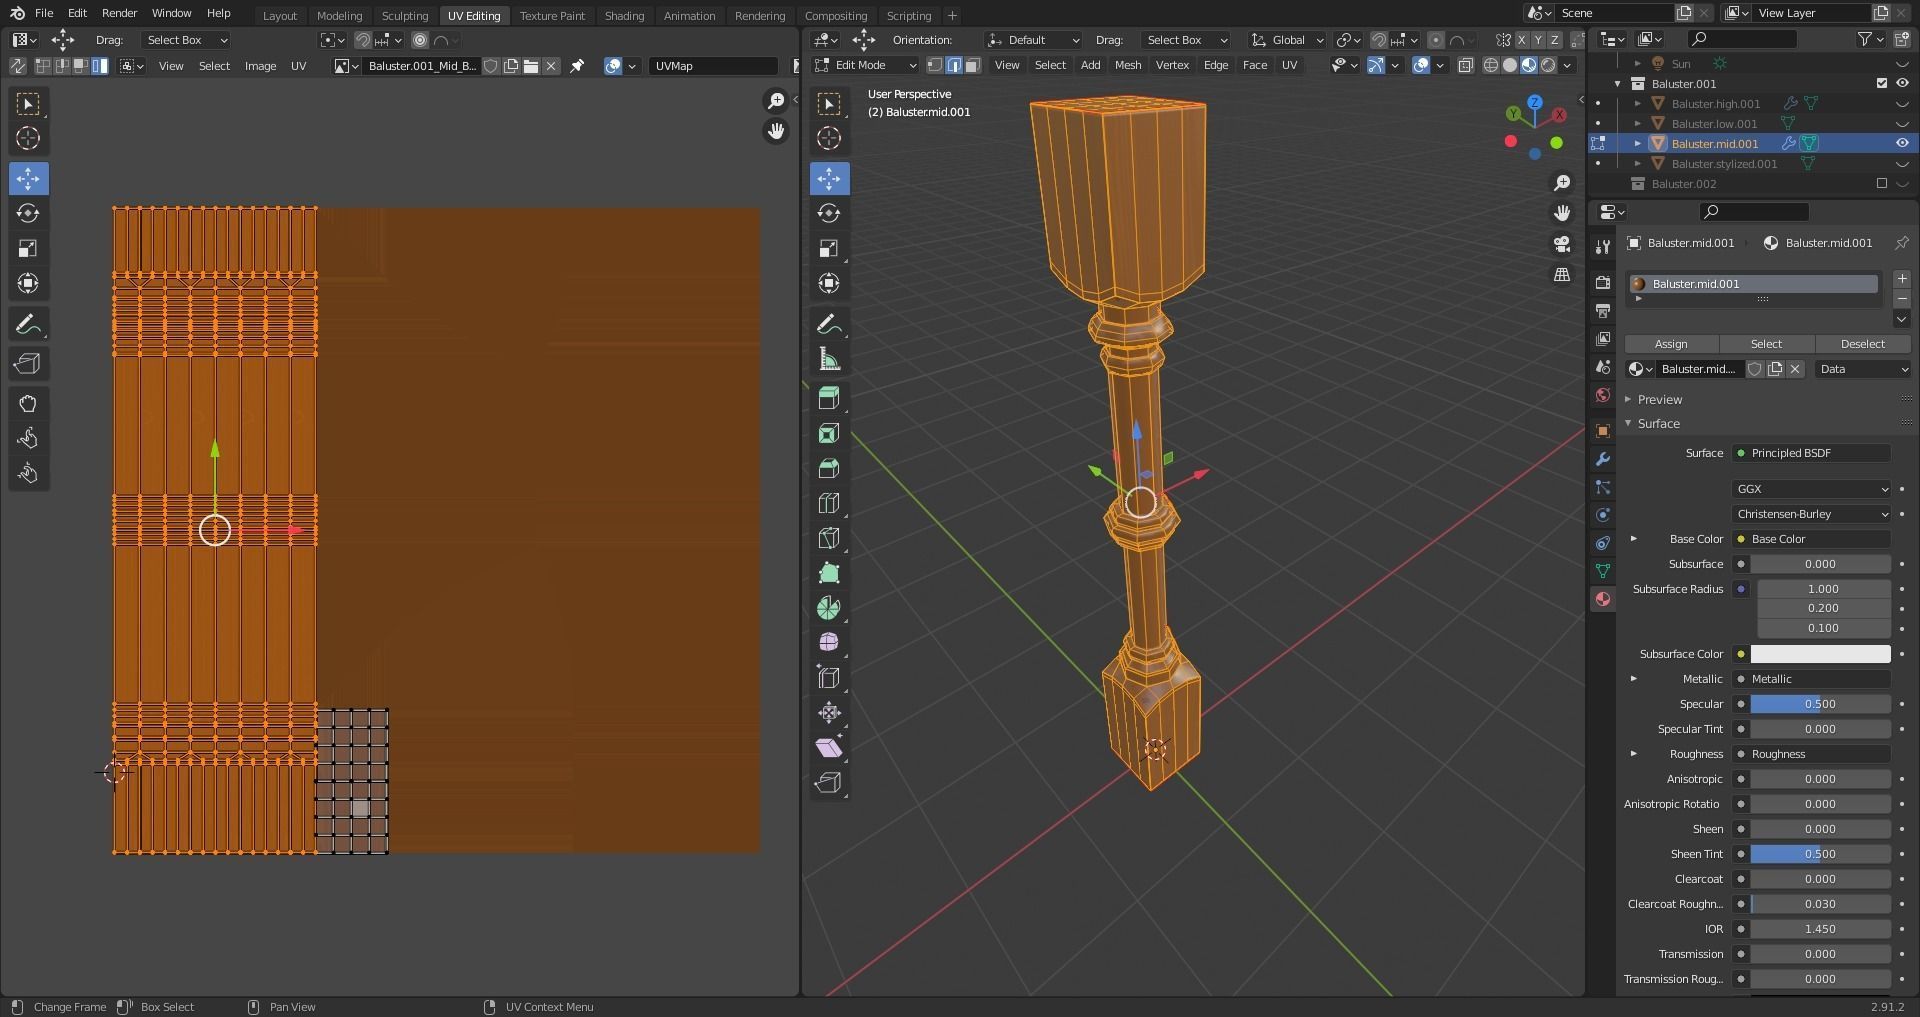Viewport: 1920px width, 1017px height.
Task: Select the Smooth vertices tool
Action: (829, 642)
